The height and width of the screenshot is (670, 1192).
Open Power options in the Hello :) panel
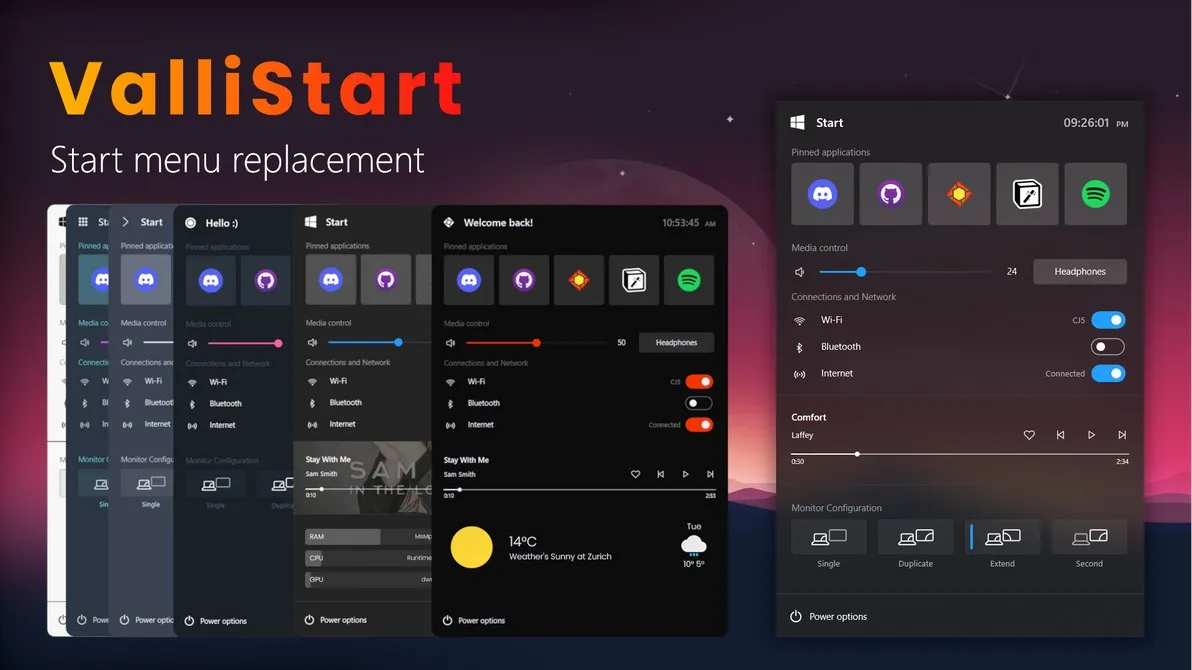click(215, 621)
